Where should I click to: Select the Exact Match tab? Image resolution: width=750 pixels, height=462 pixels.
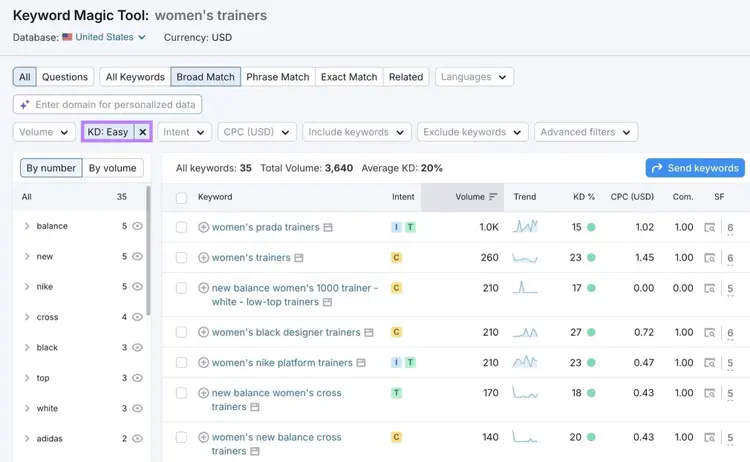click(349, 77)
